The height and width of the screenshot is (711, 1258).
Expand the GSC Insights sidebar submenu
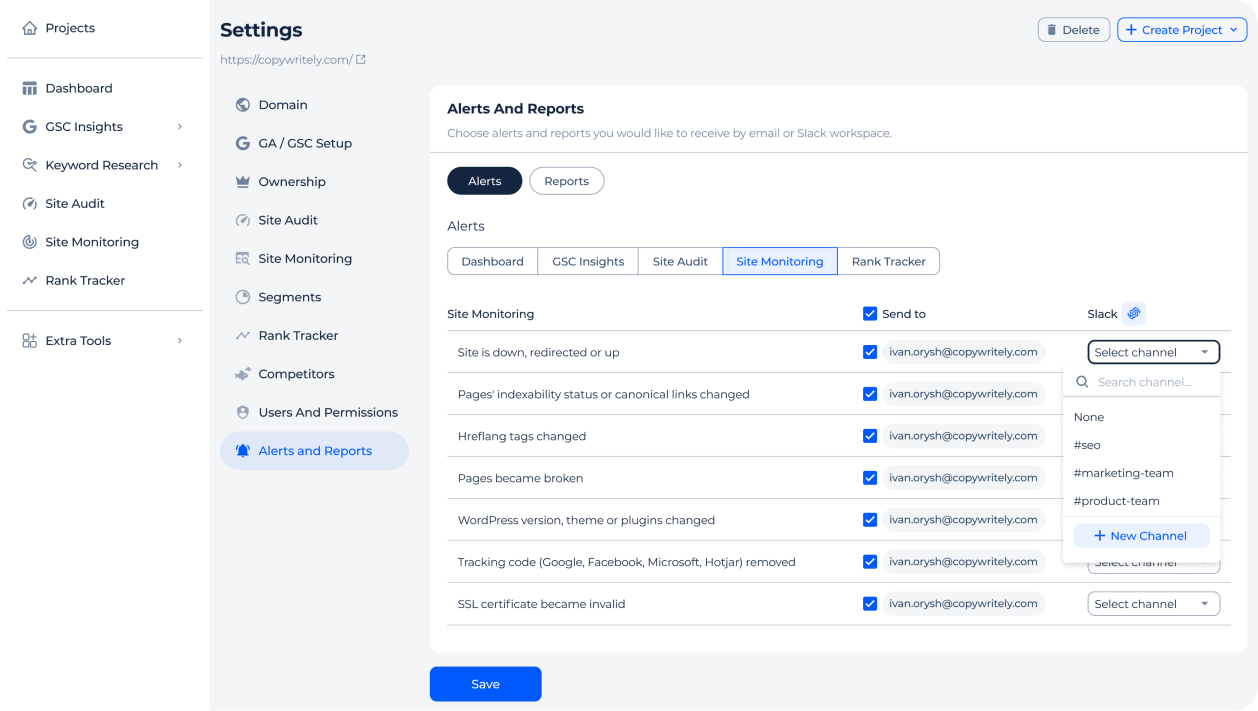coord(180,127)
